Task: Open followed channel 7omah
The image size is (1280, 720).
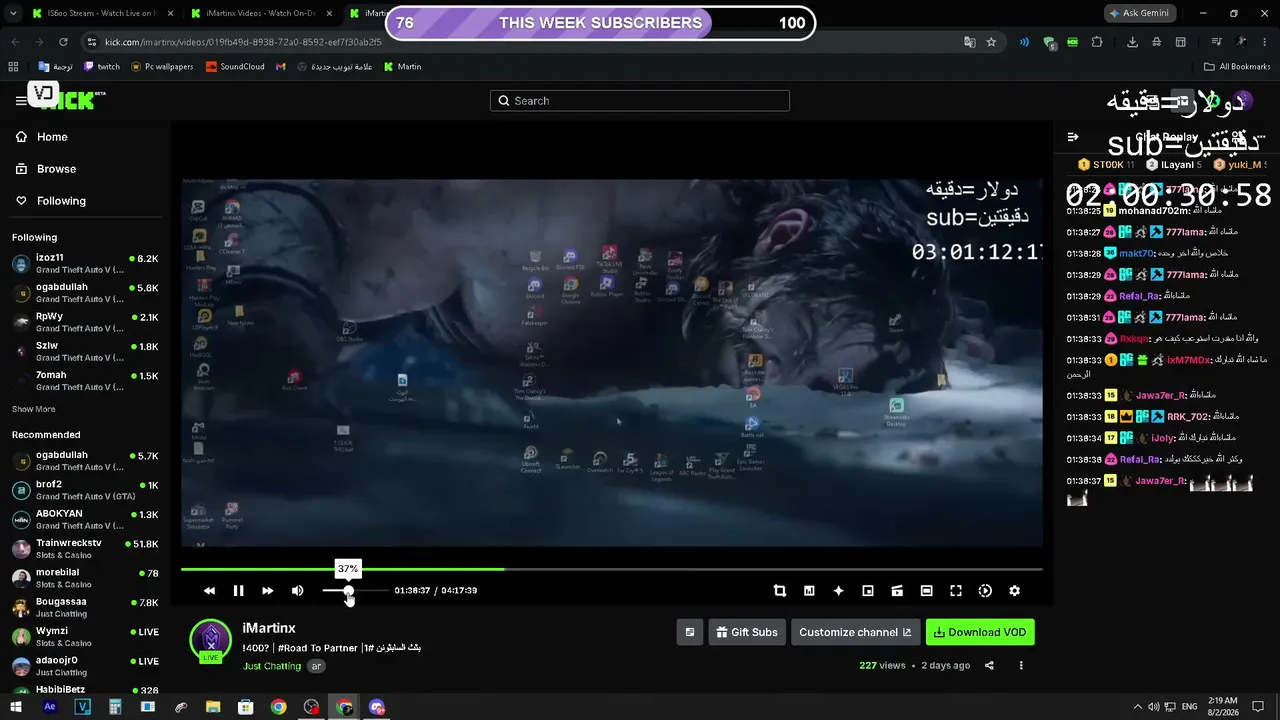Action: coord(85,381)
